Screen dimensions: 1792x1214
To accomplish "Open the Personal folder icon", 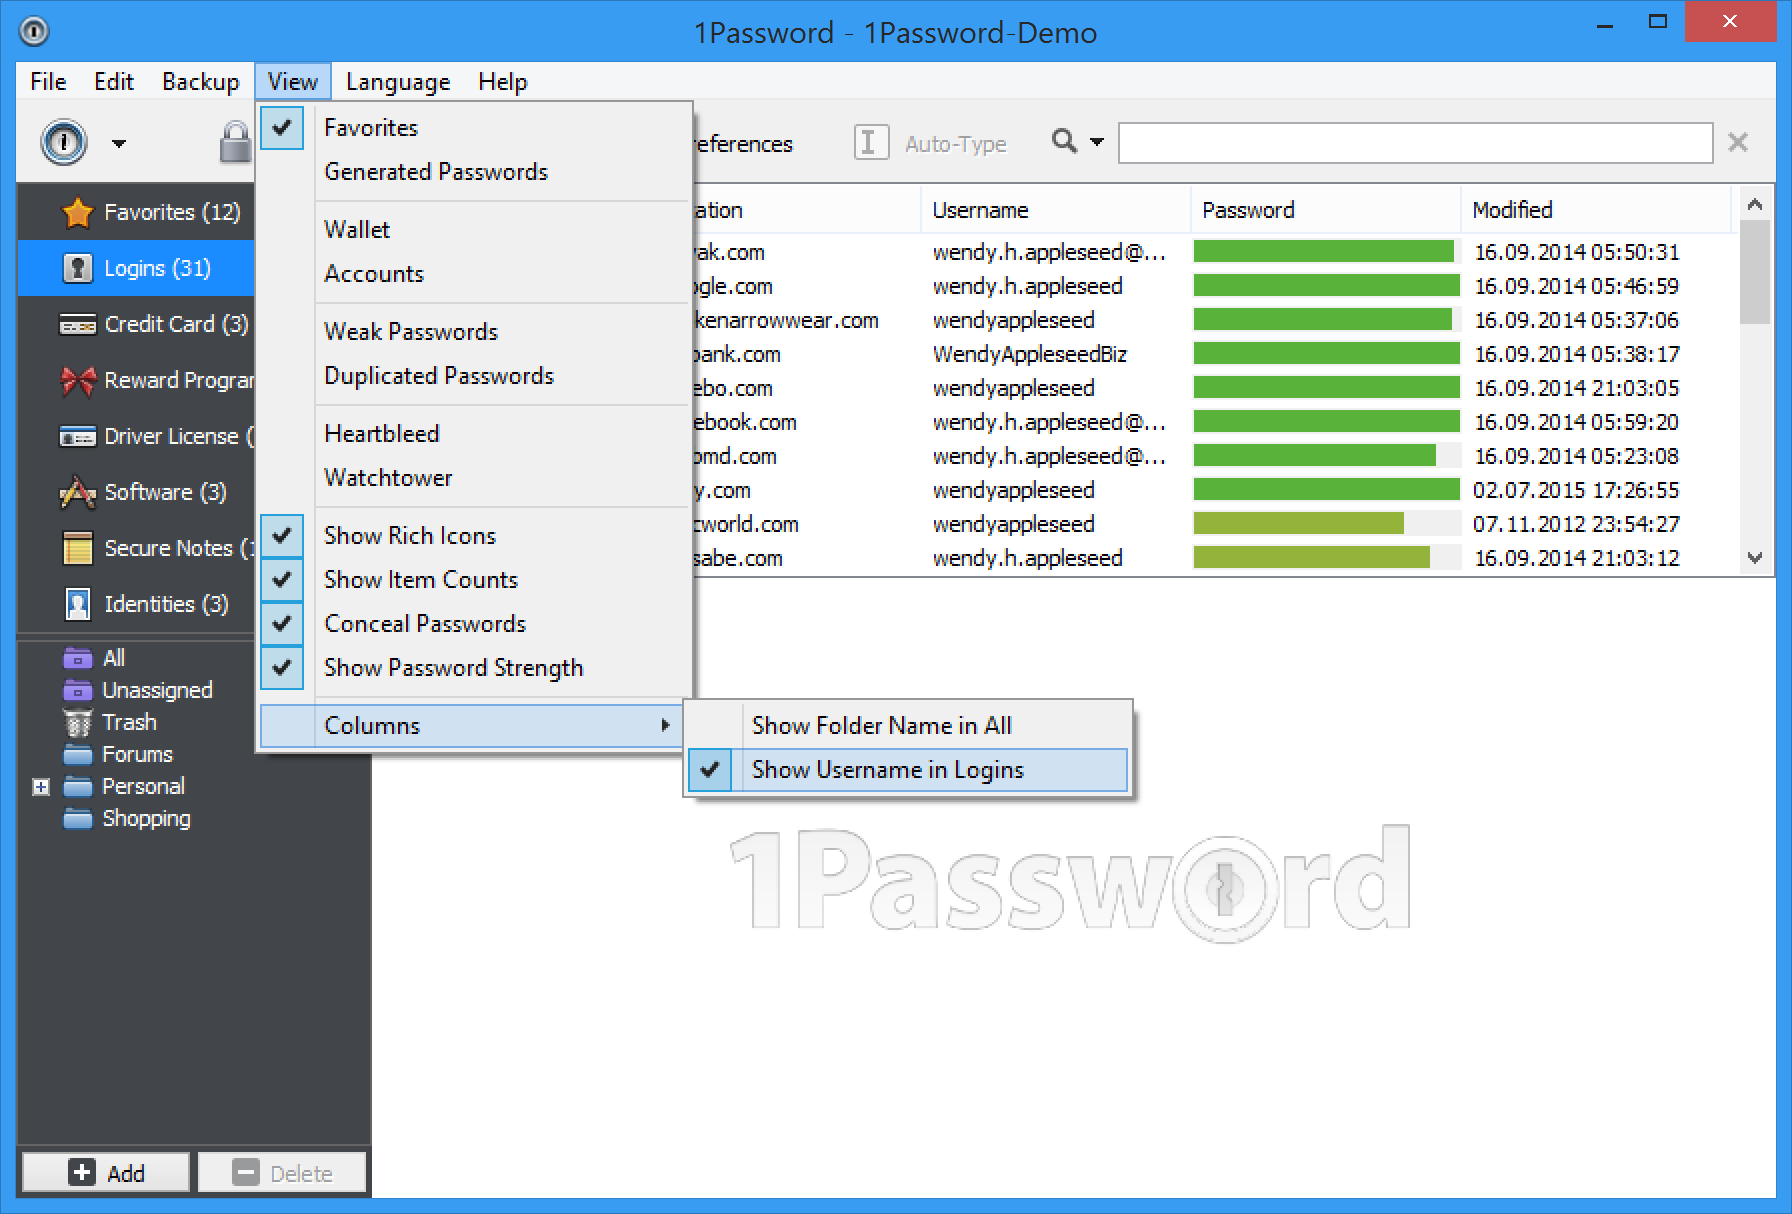I will point(77,786).
